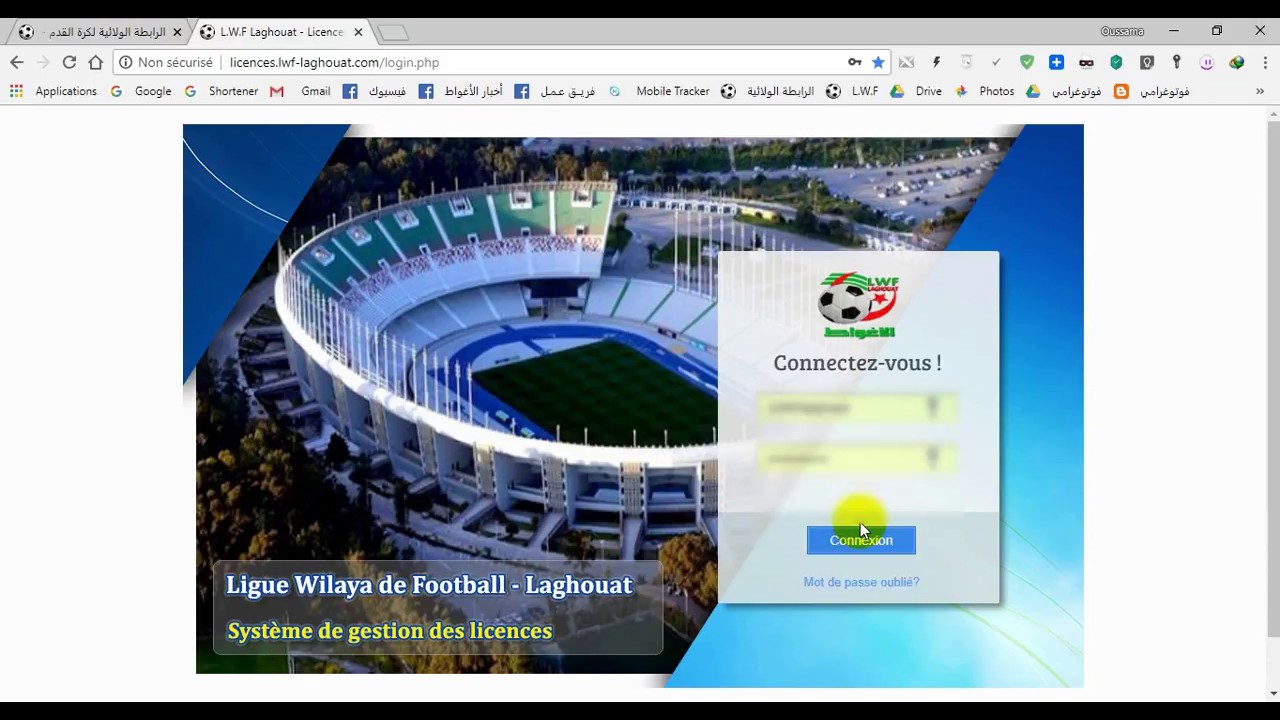Viewport: 1280px width, 720px height.
Task: Open the Applications bookmark shortcut
Action: pyautogui.click(x=53, y=91)
